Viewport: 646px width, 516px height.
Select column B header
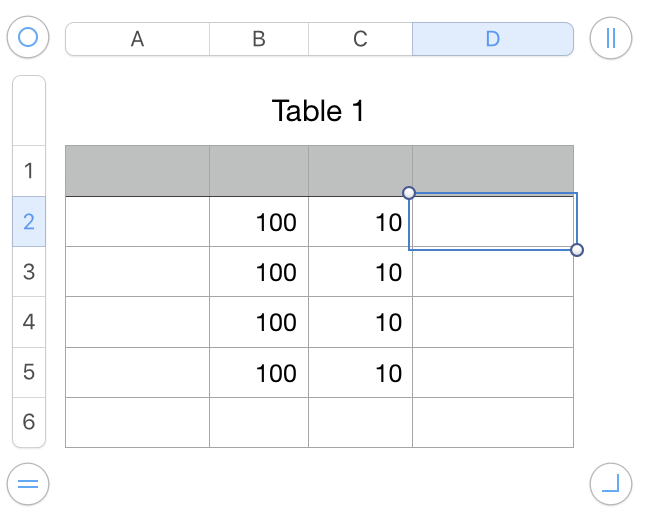point(259,39)
